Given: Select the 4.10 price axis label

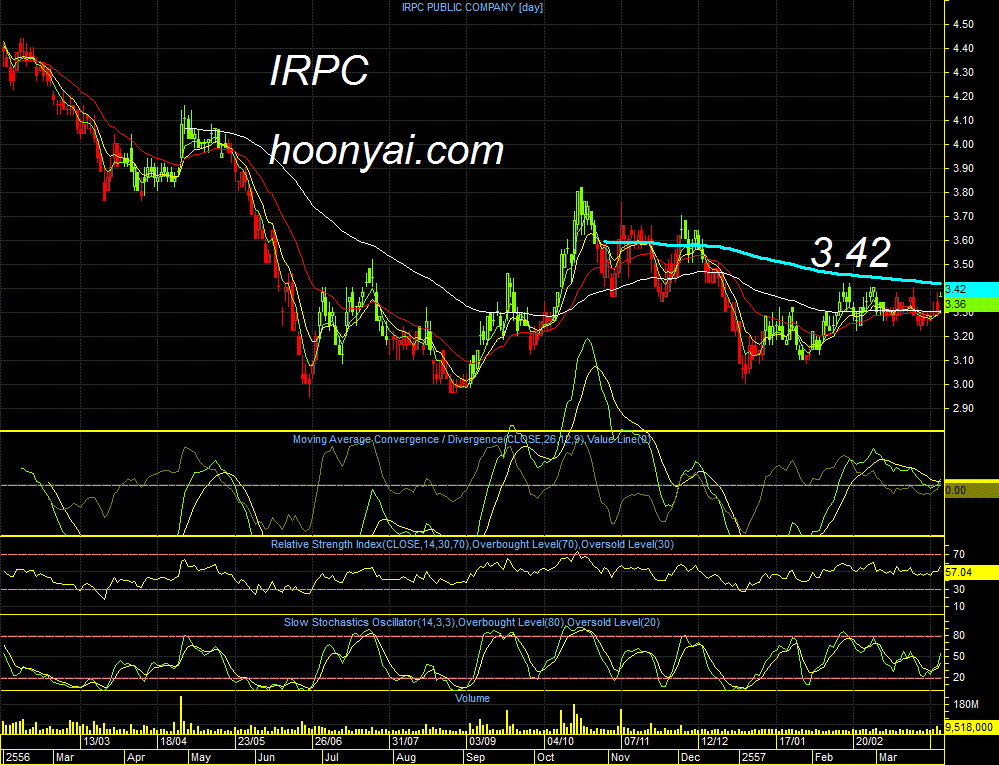Looking at the screenshot, I should (963, 120).
